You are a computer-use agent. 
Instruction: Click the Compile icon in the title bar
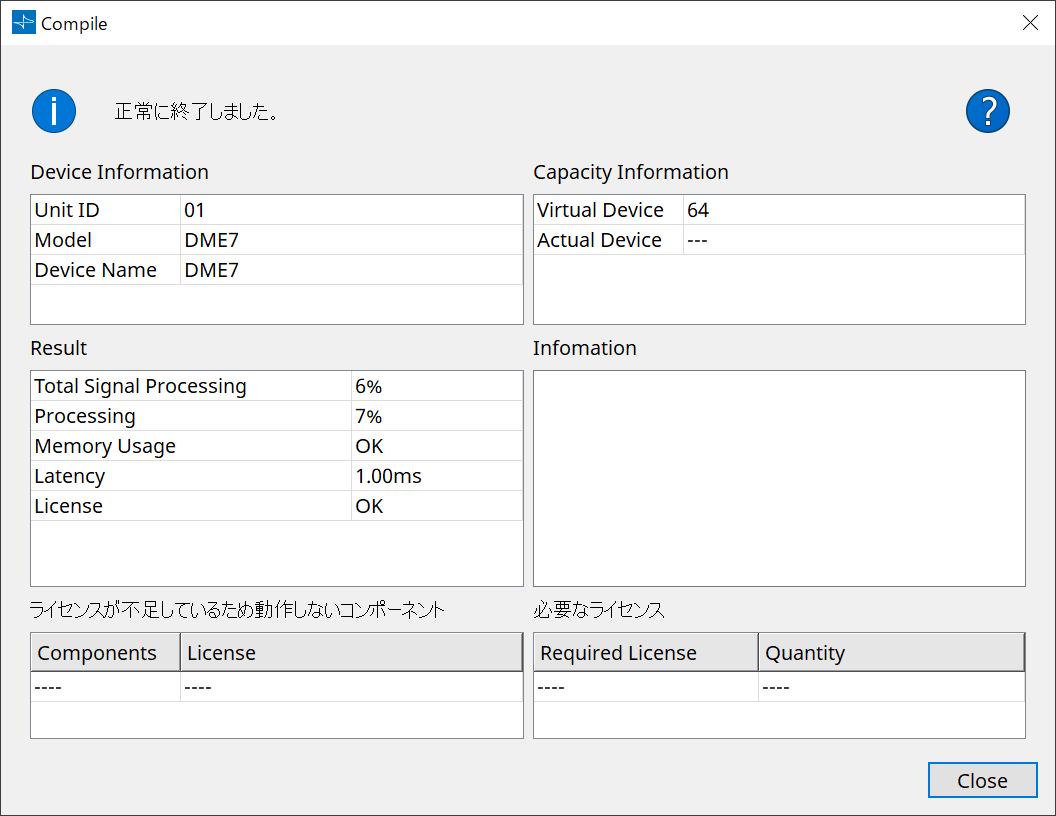pos(23,22)
